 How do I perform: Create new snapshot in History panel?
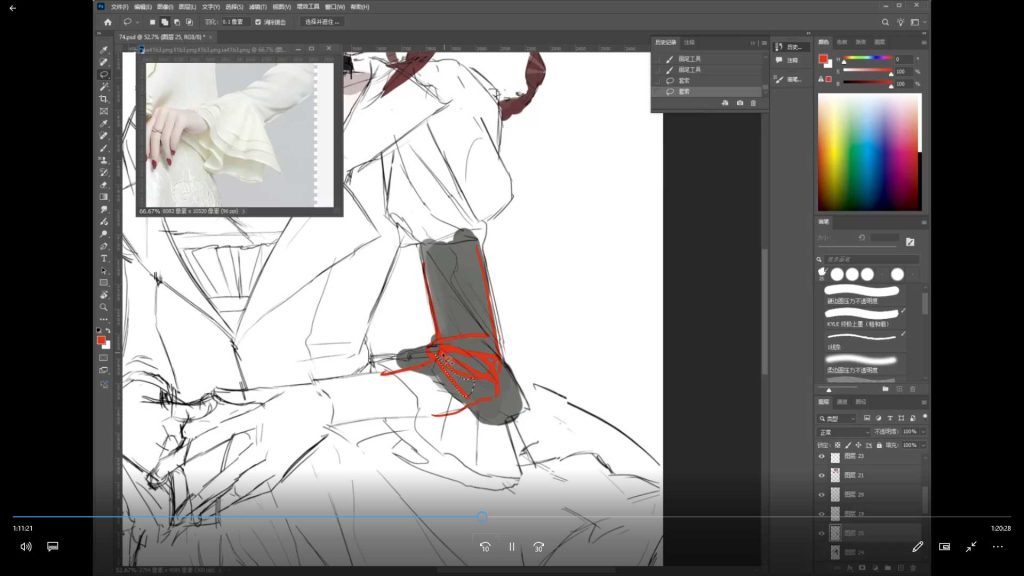(x=739, y=103)
